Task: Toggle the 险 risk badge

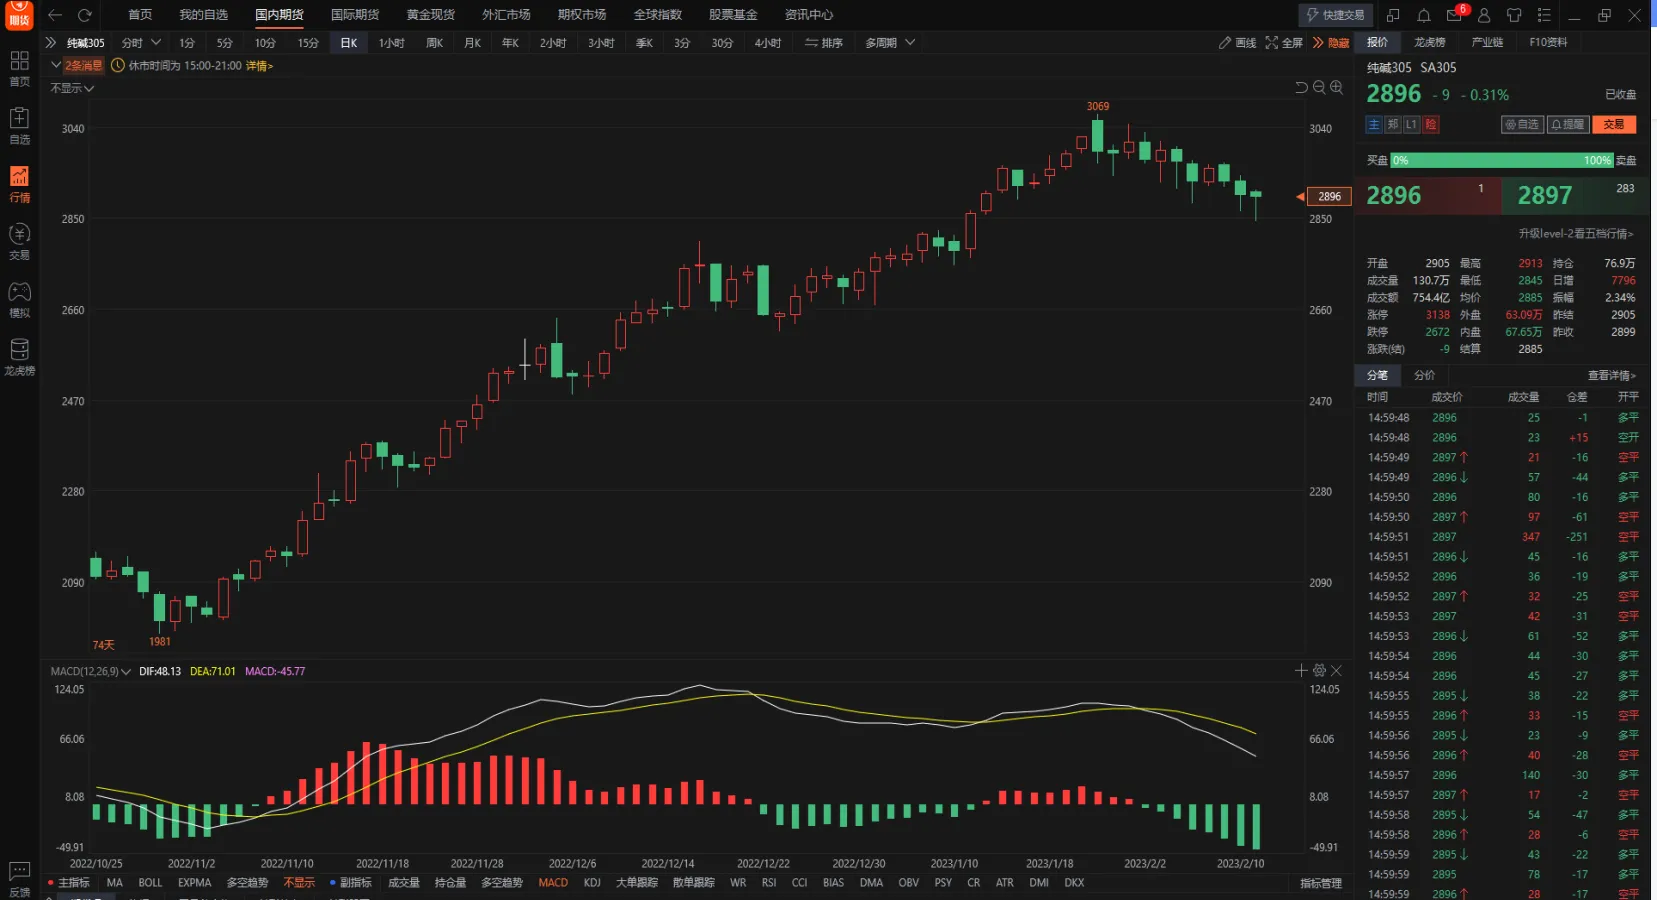Action: point(1431,125)
